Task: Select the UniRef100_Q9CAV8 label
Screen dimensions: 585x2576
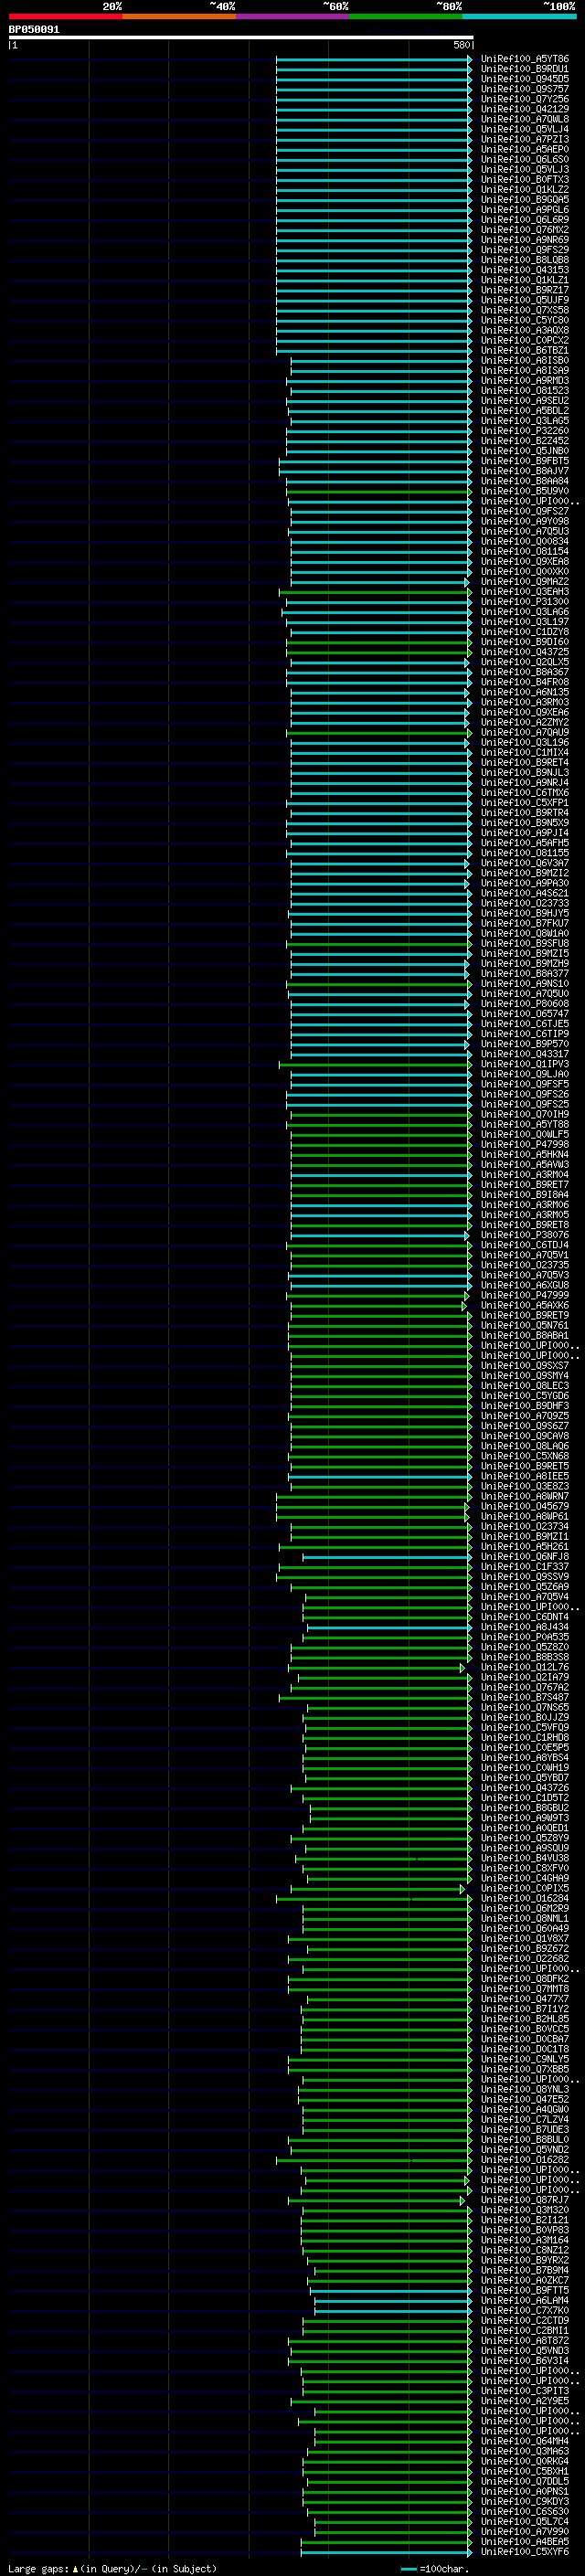Action: pyautogui.click(x=525, y=1436)
